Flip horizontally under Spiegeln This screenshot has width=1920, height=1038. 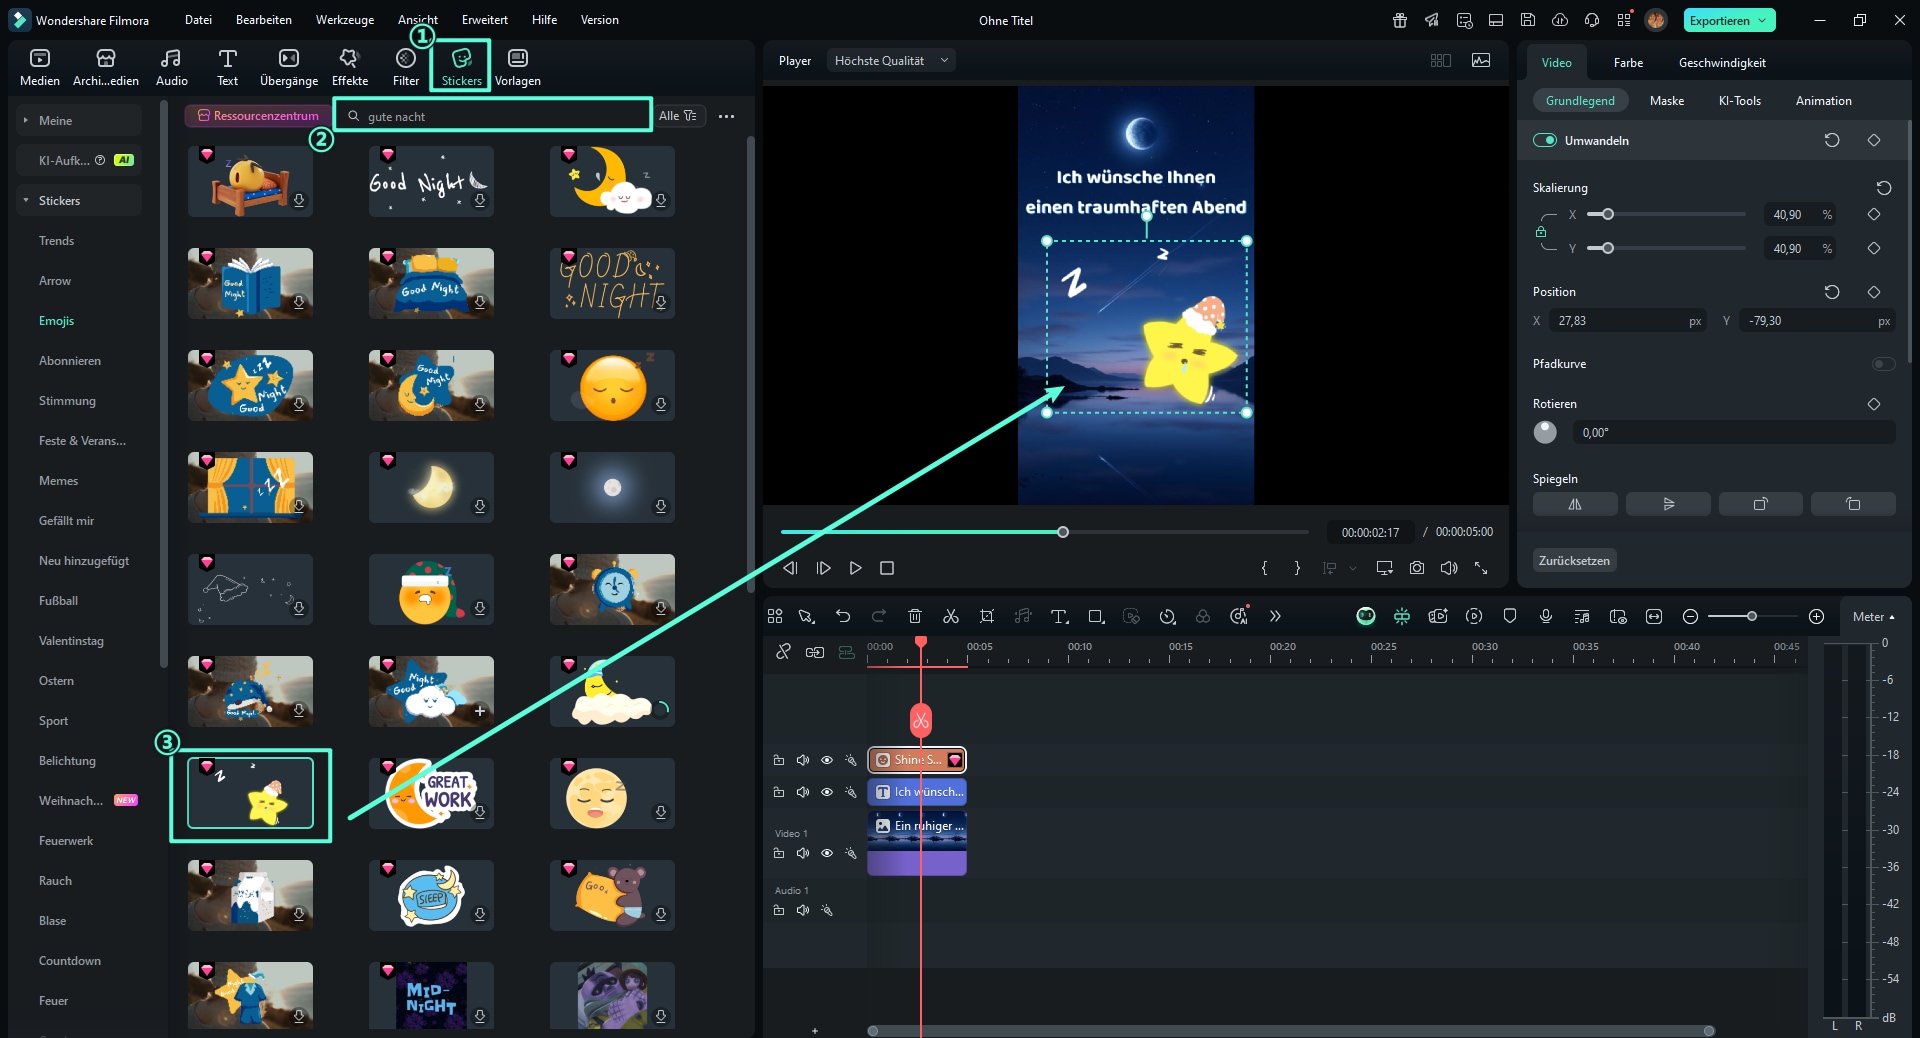pos(1575,504)
